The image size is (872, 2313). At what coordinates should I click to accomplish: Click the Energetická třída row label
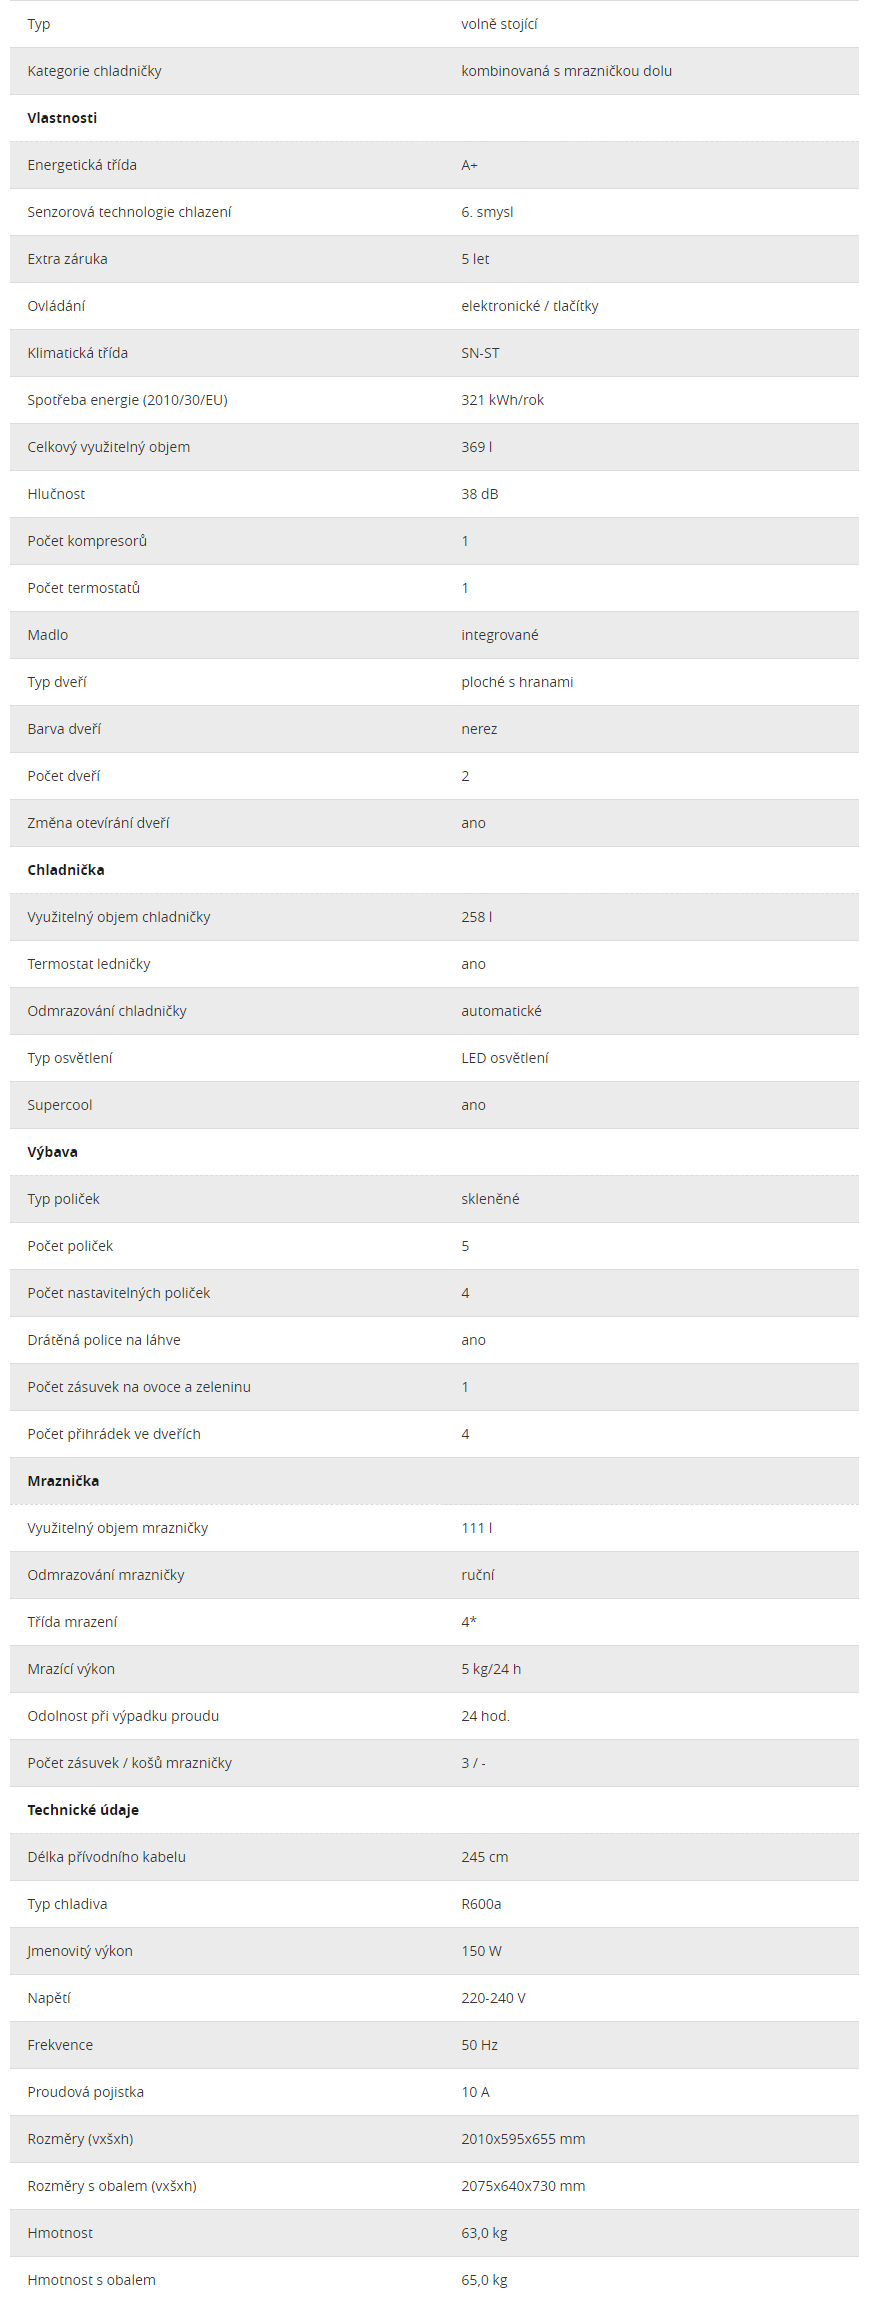pos(82,165)
